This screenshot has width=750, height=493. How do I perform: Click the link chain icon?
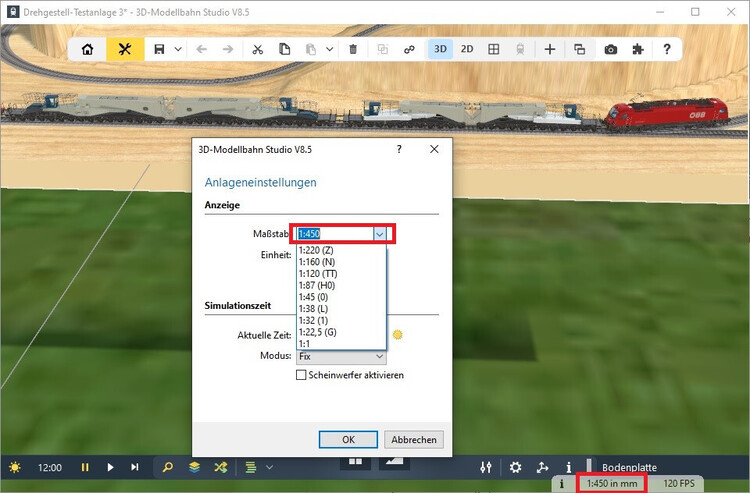(409, 49)
